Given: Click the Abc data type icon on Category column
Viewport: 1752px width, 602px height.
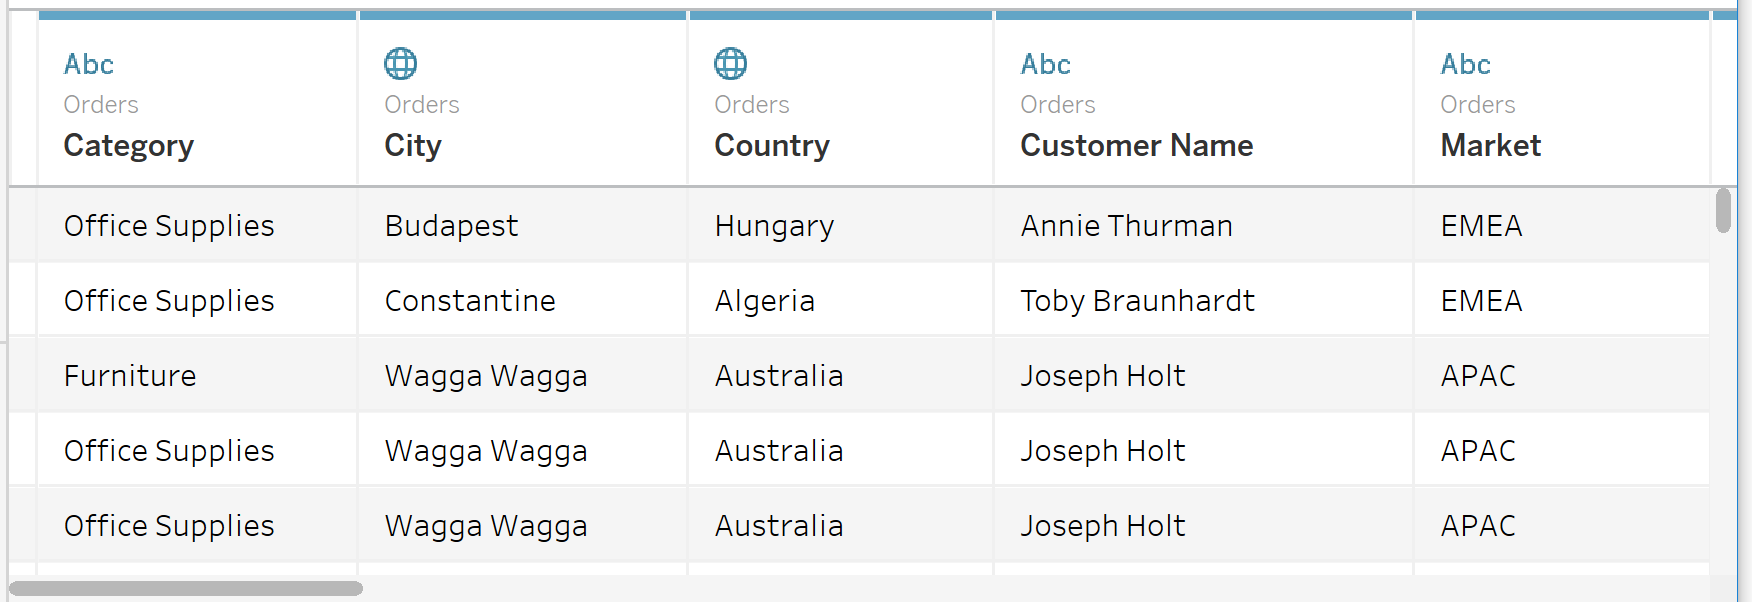Looking at the screenshot, I should point(88,64).
